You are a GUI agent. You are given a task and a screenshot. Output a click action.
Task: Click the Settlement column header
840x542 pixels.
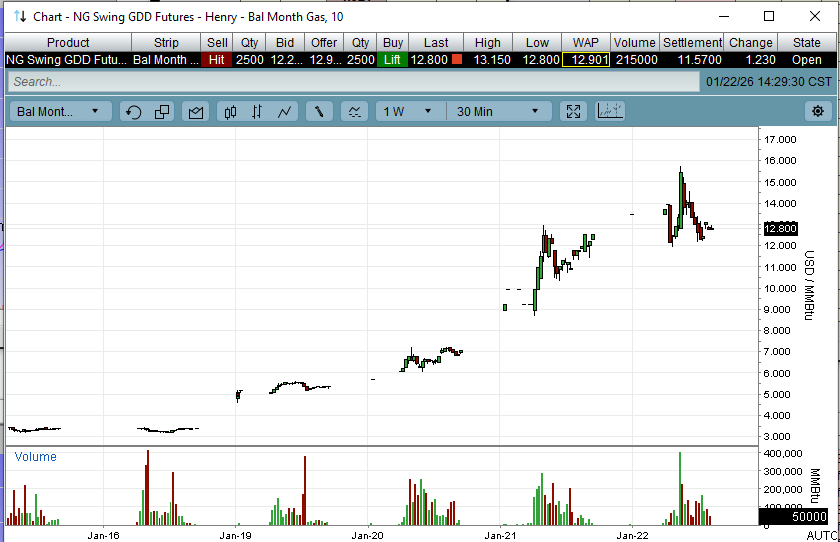pyautogui.click(x=692, y=42)
